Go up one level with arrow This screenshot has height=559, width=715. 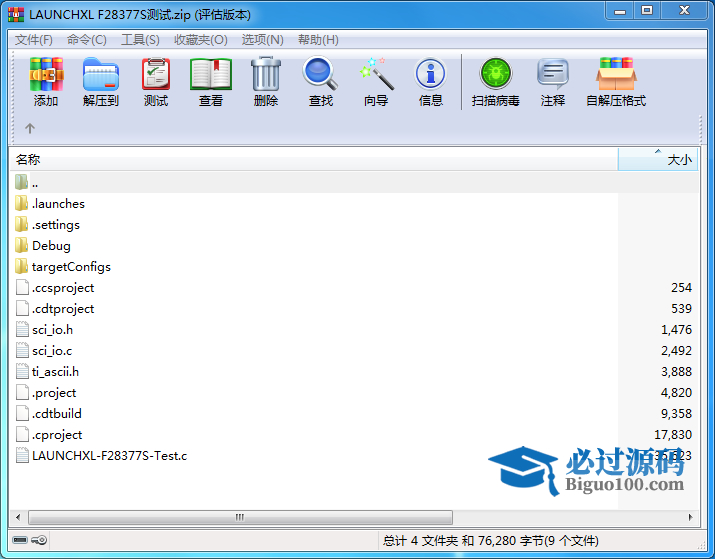point(30,129)
